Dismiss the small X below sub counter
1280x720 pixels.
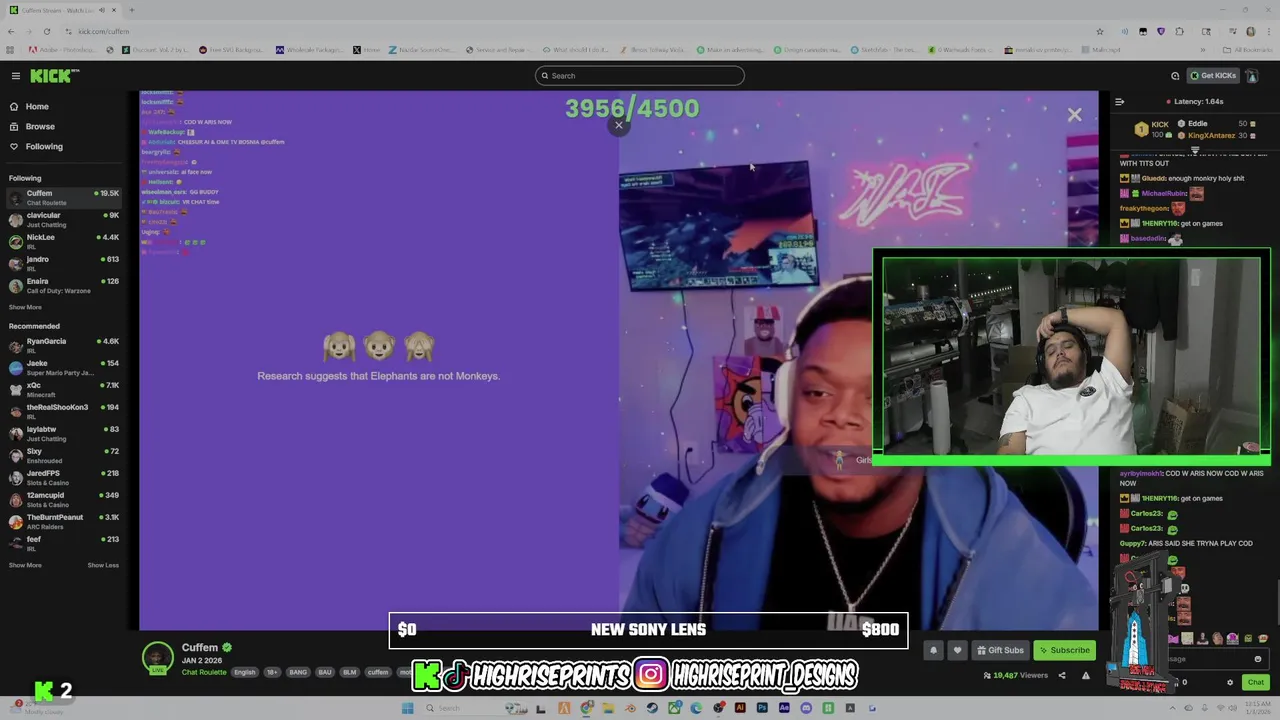(619, 125)
